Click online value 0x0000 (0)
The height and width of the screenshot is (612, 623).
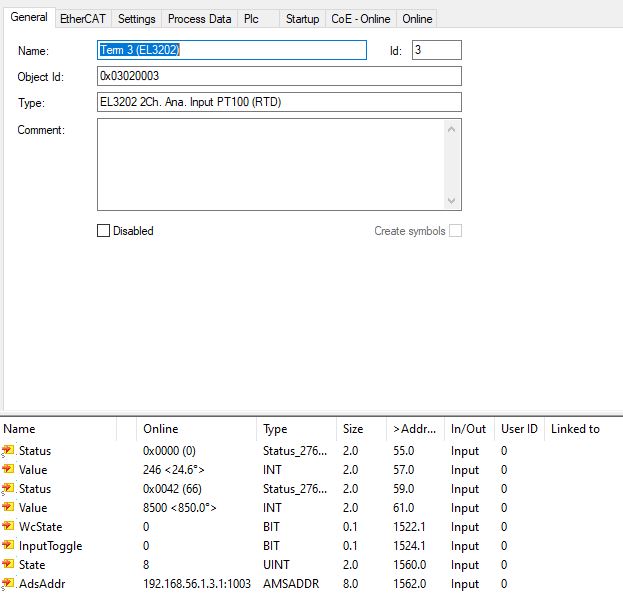click(x=169, y=451)
